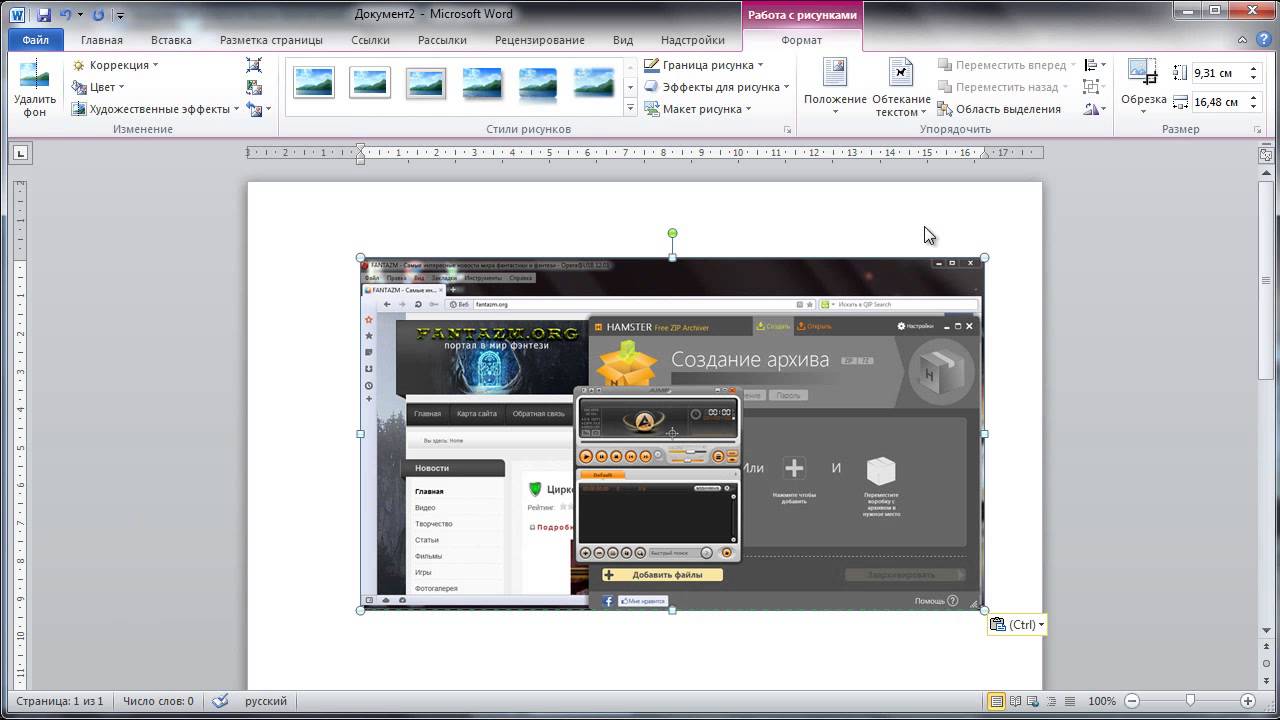Click the zoom slider handle
Screen dimensions: 1280x720
pos(1190,701)
